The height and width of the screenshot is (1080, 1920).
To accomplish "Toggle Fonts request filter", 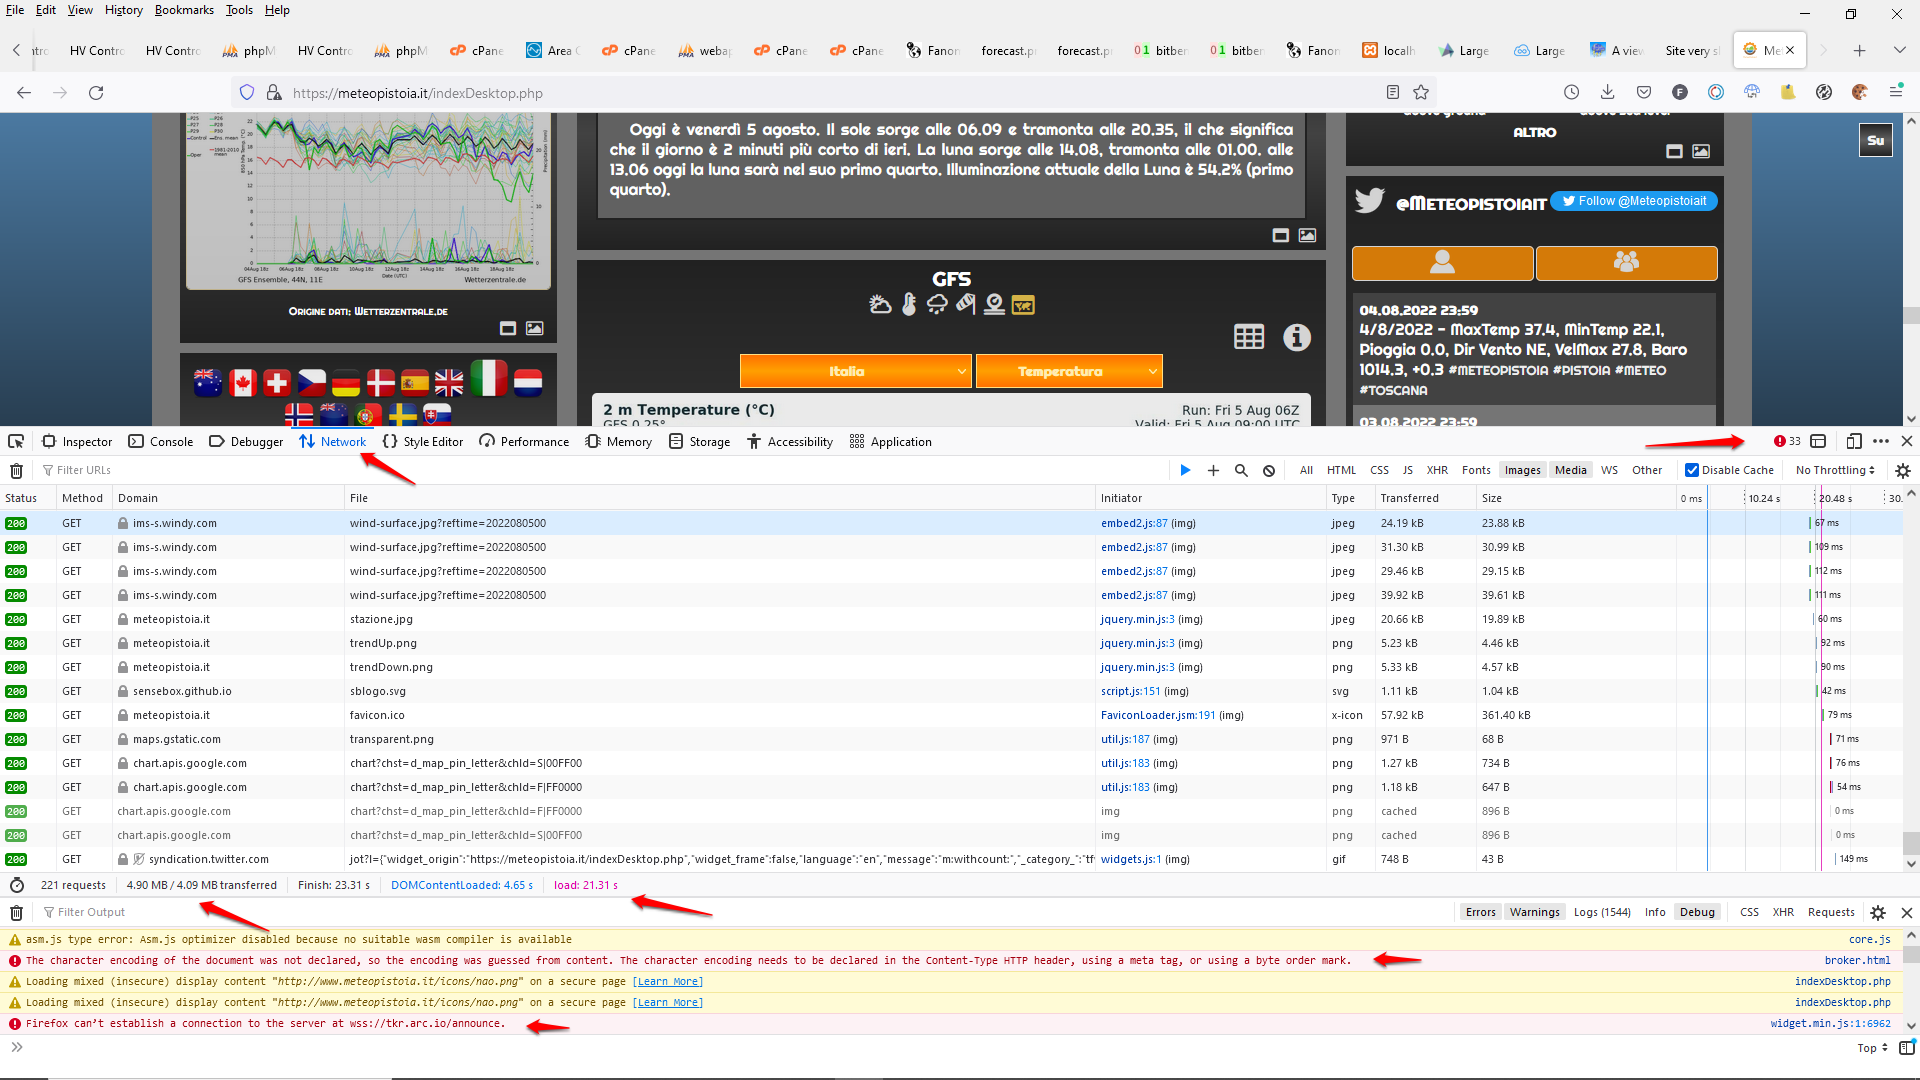I will 1476,470.
